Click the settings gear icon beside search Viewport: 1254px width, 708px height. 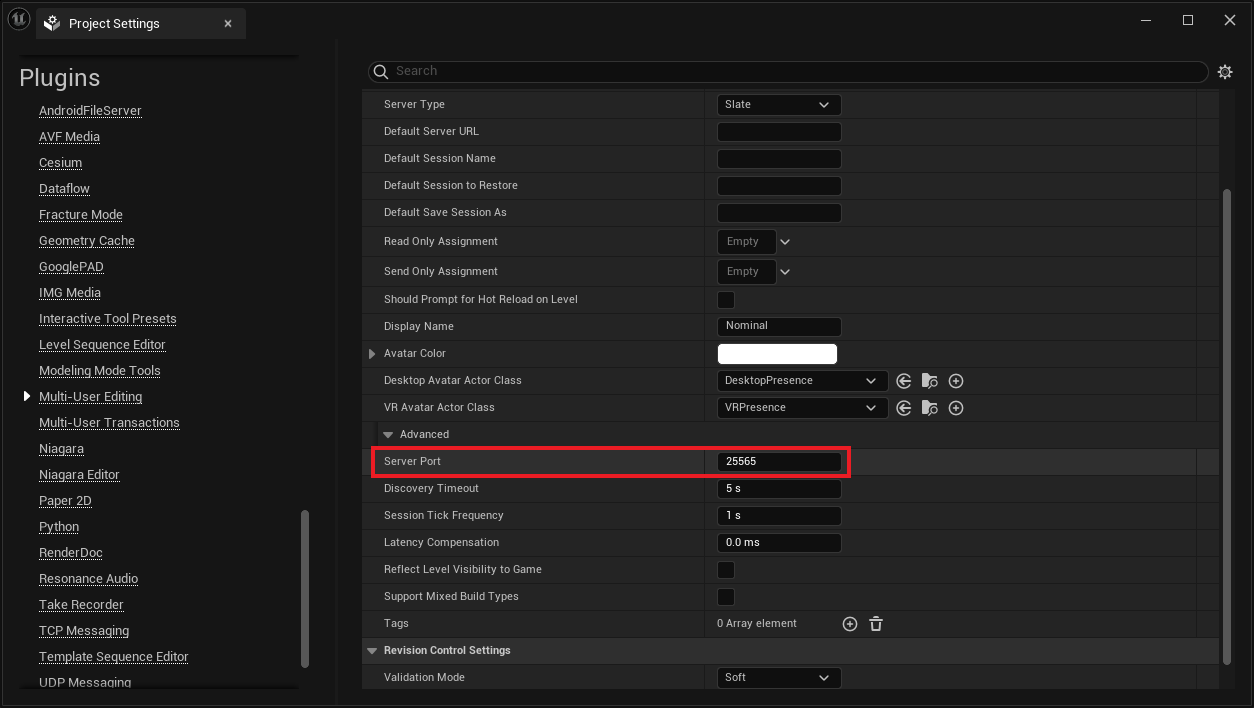coord(1225,72)
